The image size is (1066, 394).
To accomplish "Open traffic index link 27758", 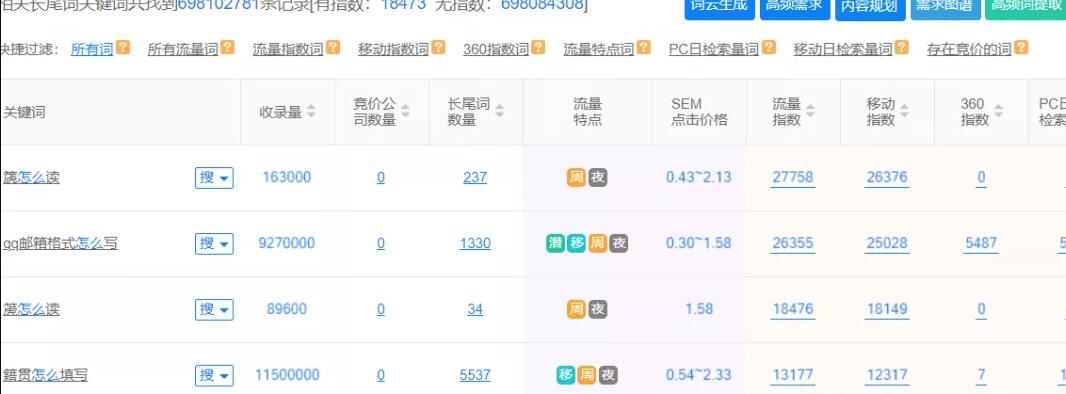I will coord(793,177).
